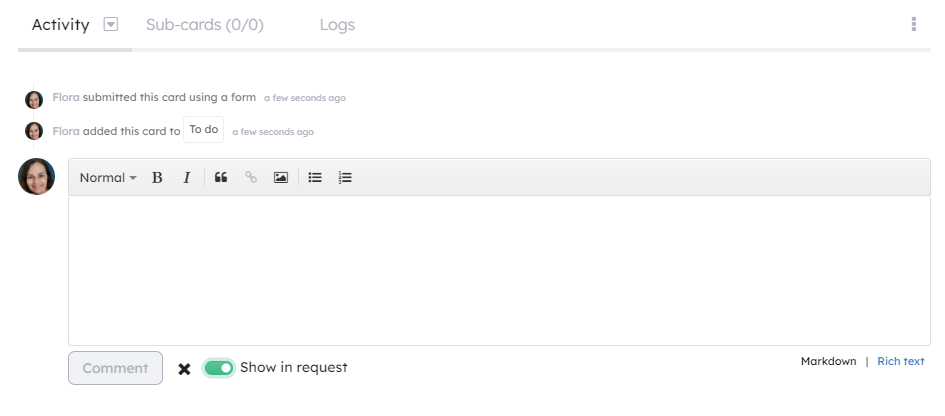Screen dimensions: 945x416
Task: Click the To do list label
Action: point(204,130)
